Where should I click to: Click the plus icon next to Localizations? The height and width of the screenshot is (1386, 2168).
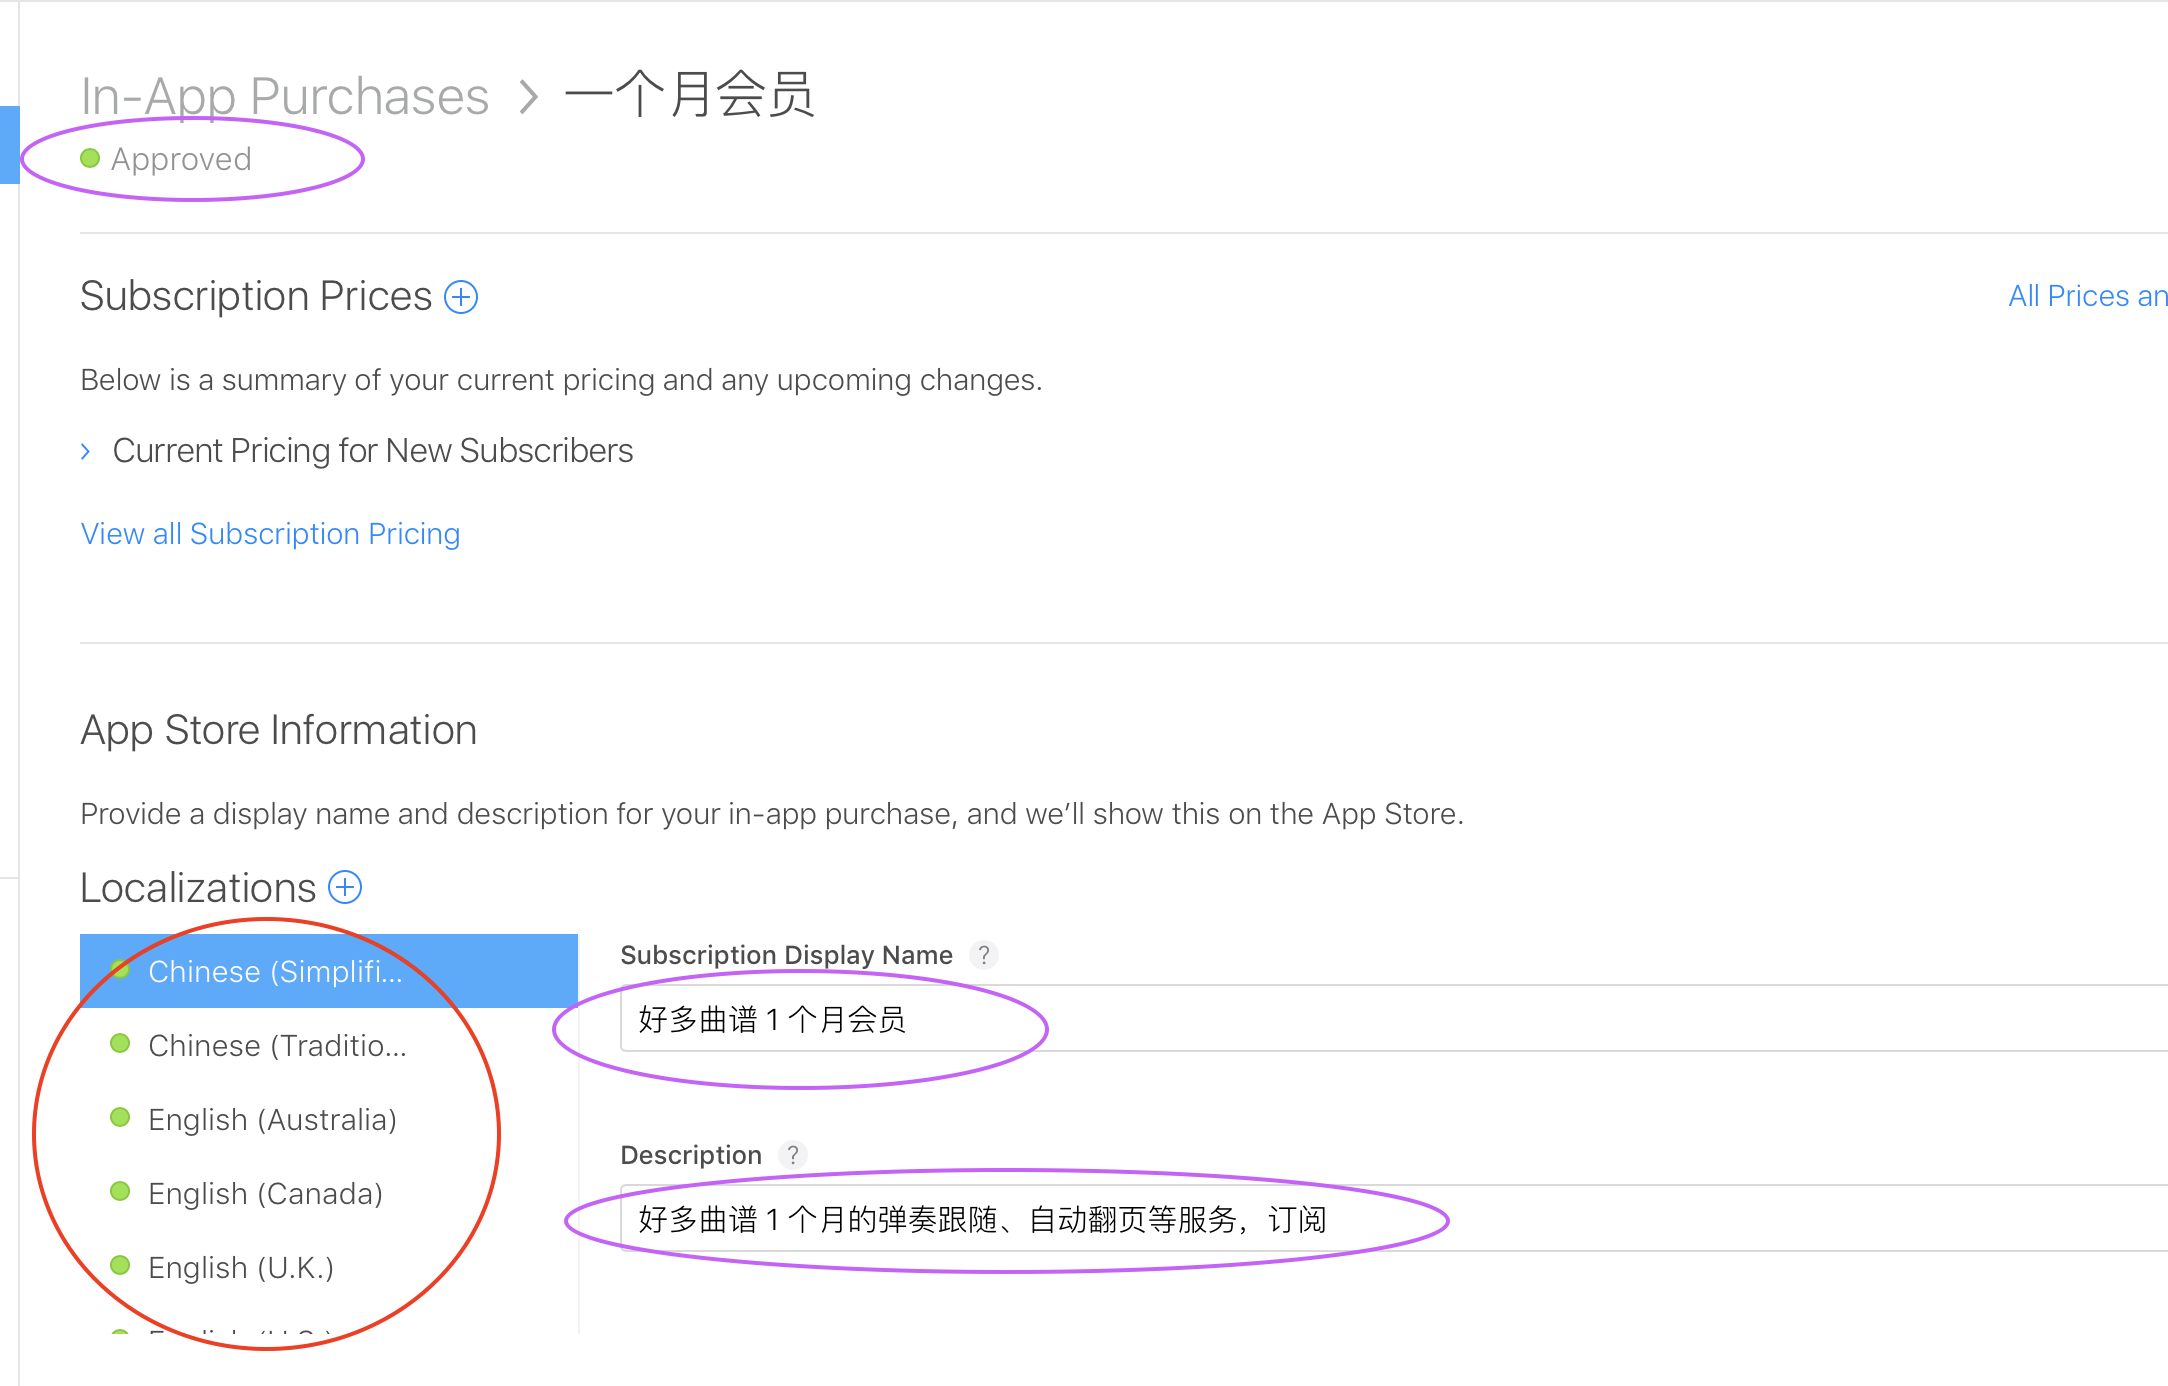point(345,887)
